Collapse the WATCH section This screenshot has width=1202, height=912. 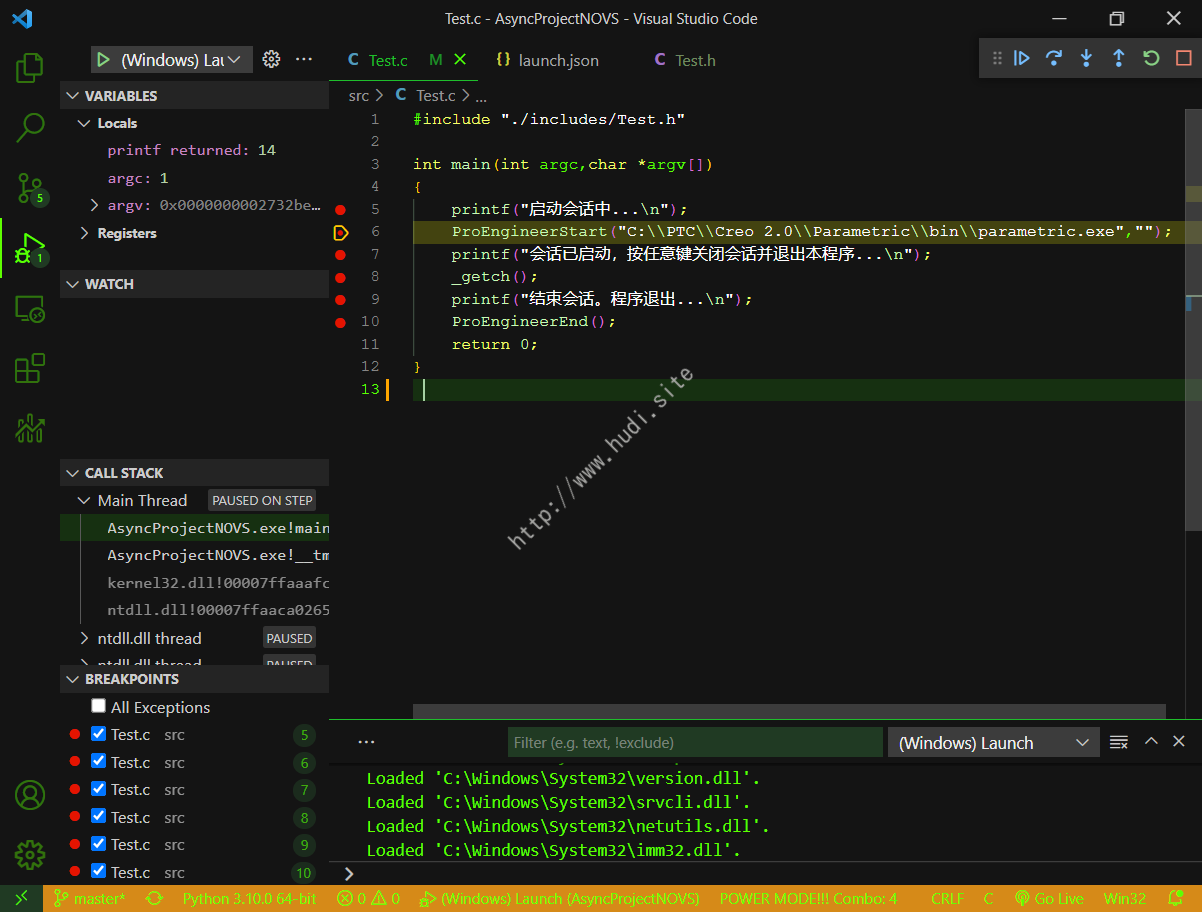tap(194, 284)
